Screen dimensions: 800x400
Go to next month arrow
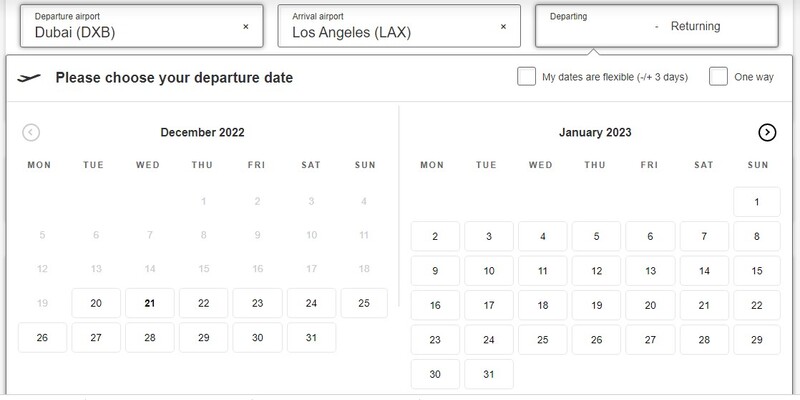767,132
